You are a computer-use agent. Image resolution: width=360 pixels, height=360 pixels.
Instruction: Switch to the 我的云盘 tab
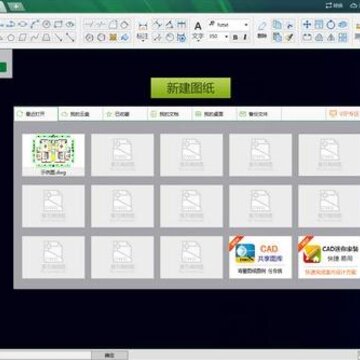pyautogui.click(x=80, y=114)
